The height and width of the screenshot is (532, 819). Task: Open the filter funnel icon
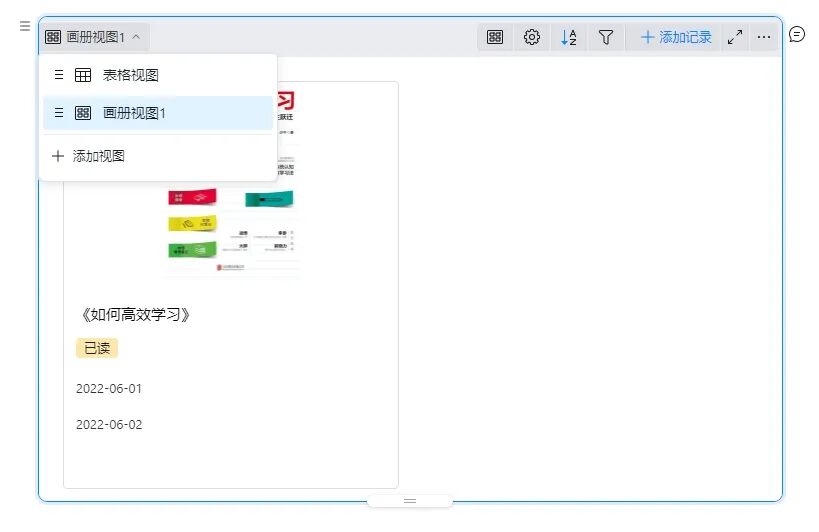606,37
